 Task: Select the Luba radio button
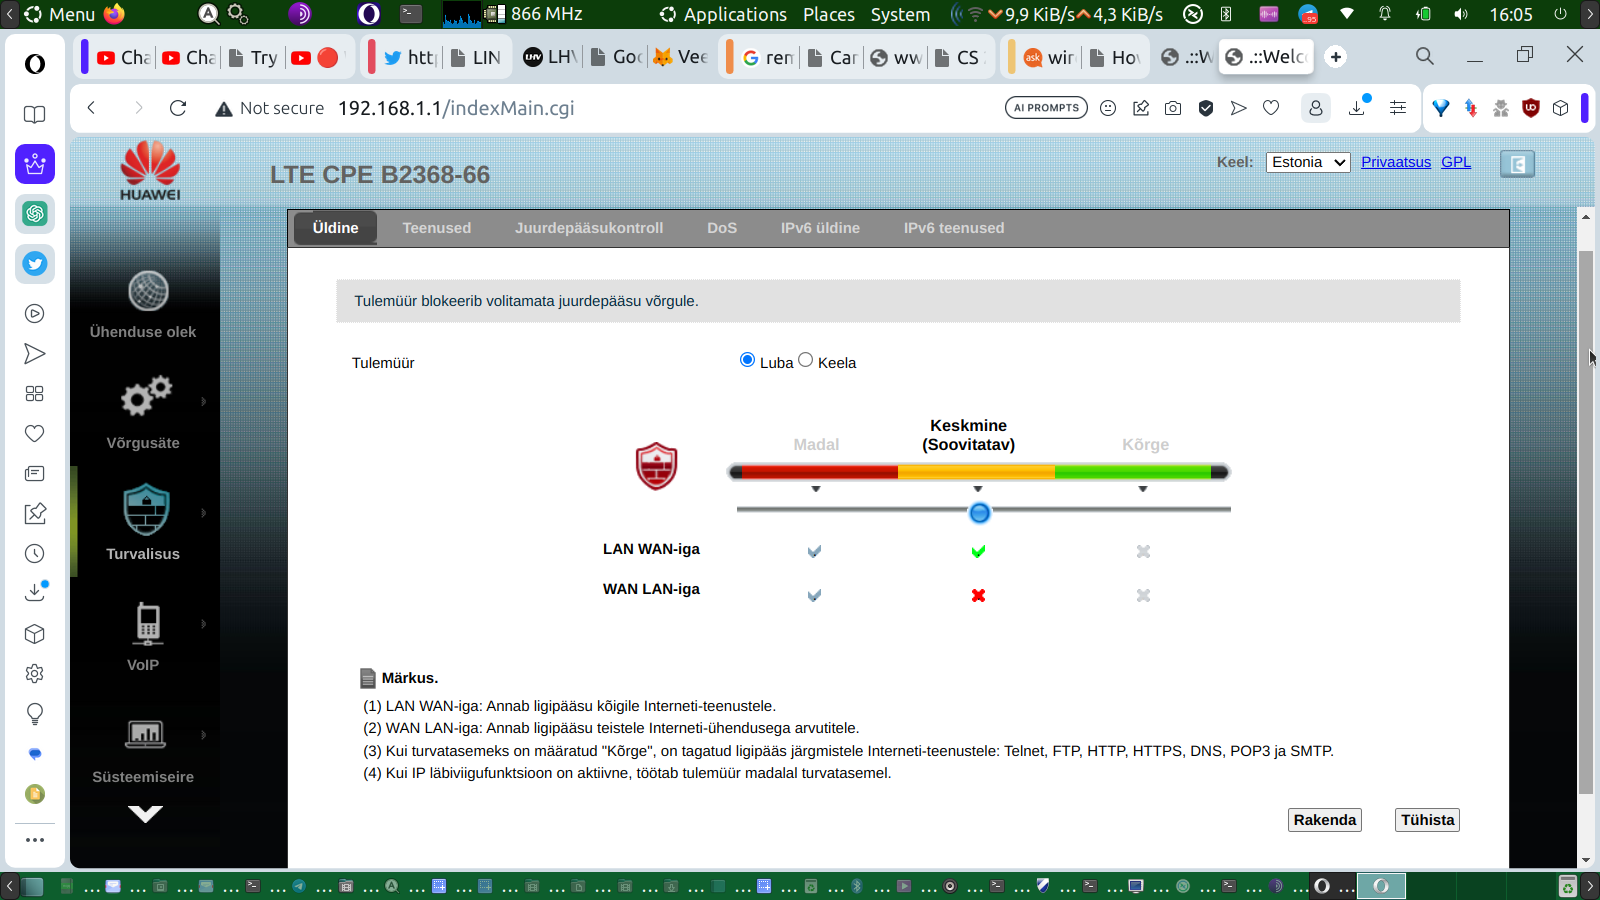tap(747, 360)
